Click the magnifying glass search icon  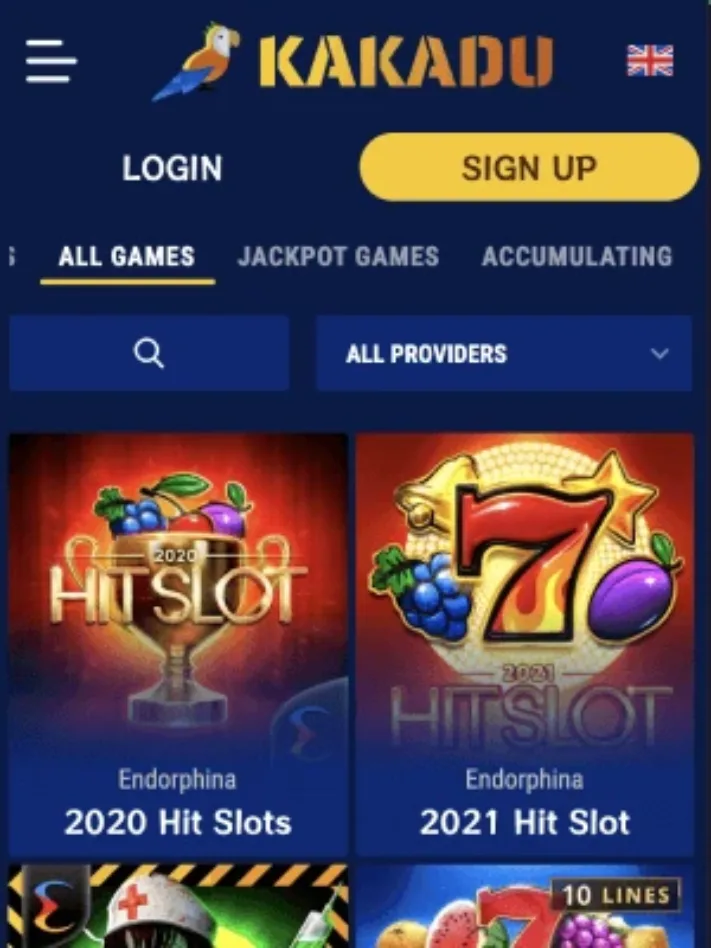click(x=149, y=353)
